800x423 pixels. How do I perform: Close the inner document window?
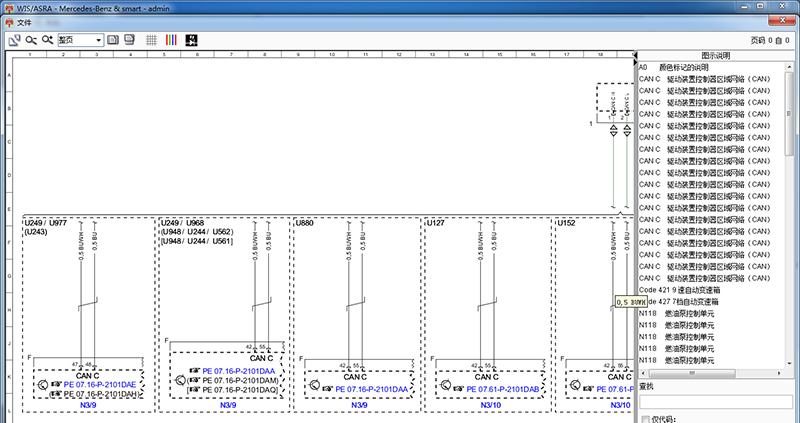point(783,21)
